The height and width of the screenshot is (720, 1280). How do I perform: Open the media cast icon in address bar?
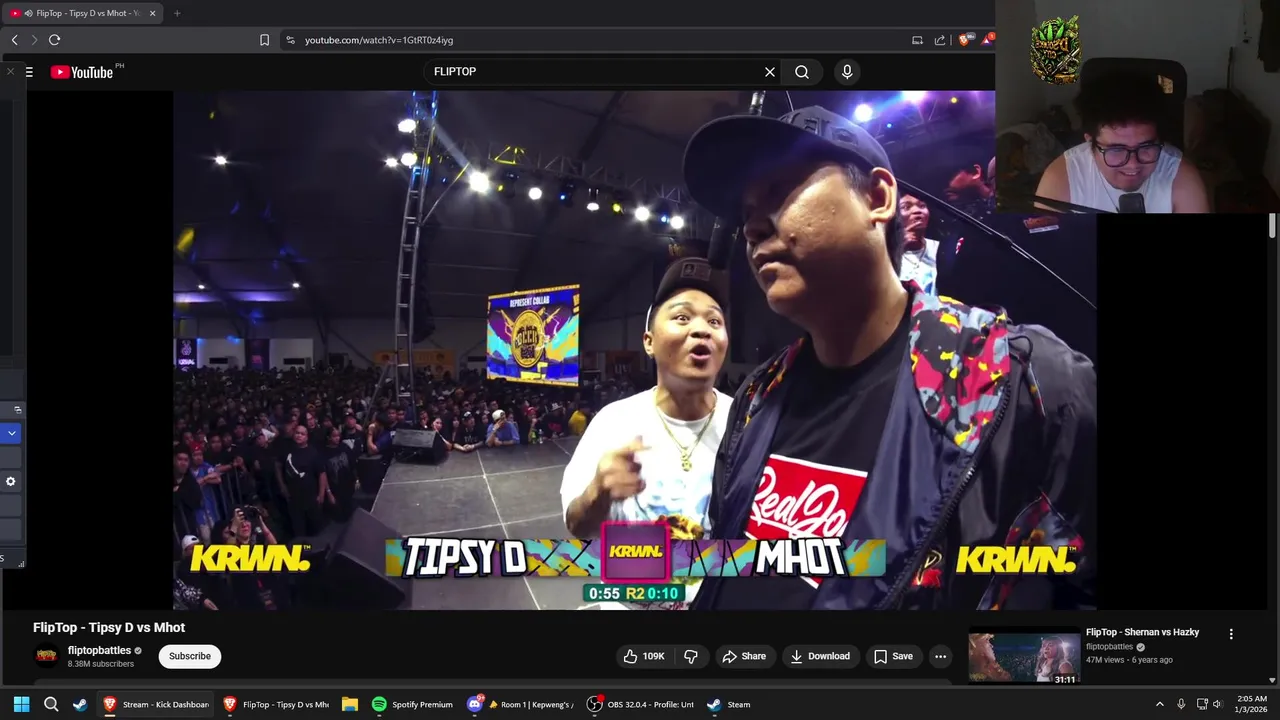click(x=917, y=40)
